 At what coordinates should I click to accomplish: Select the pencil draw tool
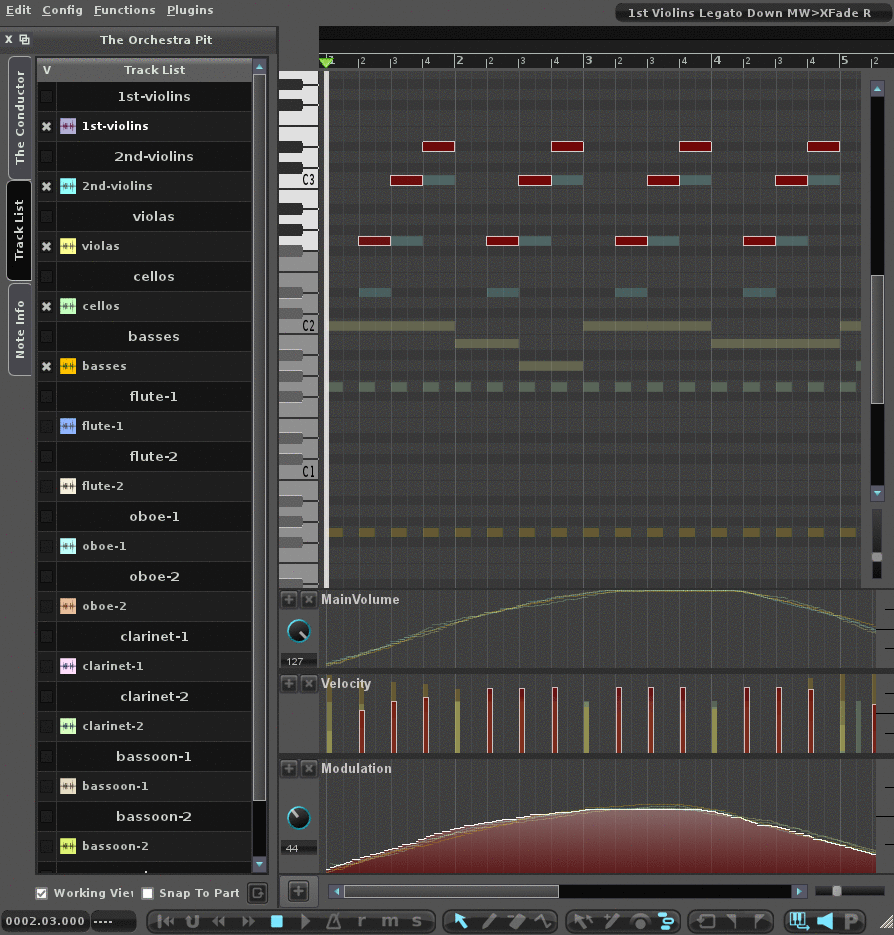489,921
